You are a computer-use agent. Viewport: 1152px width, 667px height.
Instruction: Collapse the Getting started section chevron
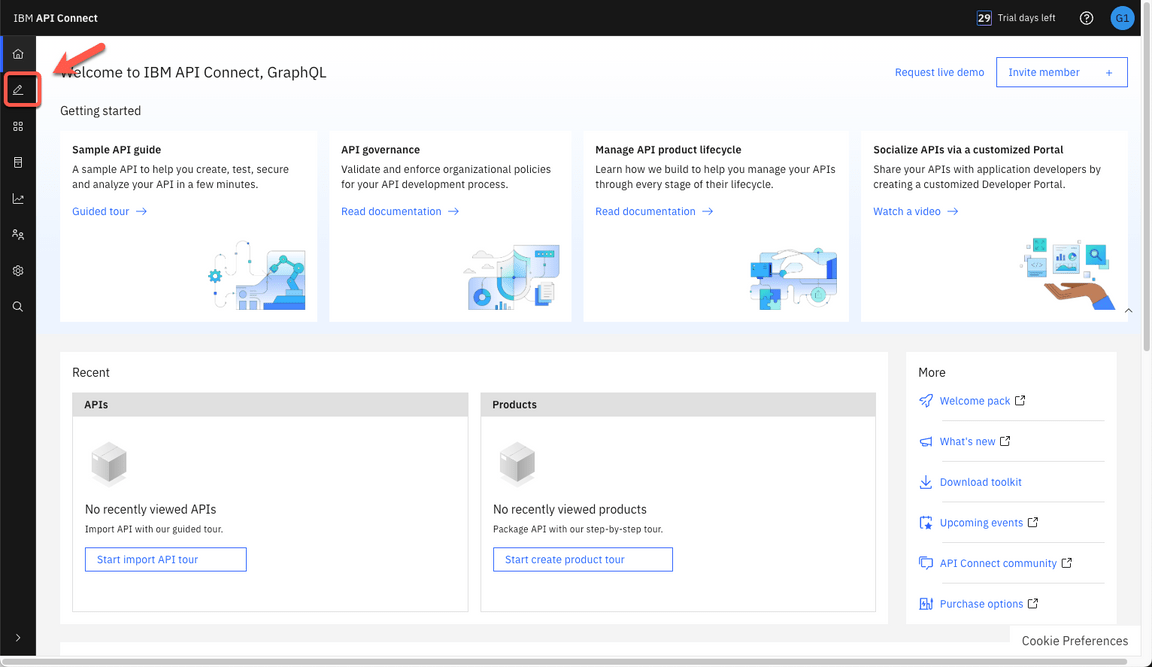point(1128,310)
